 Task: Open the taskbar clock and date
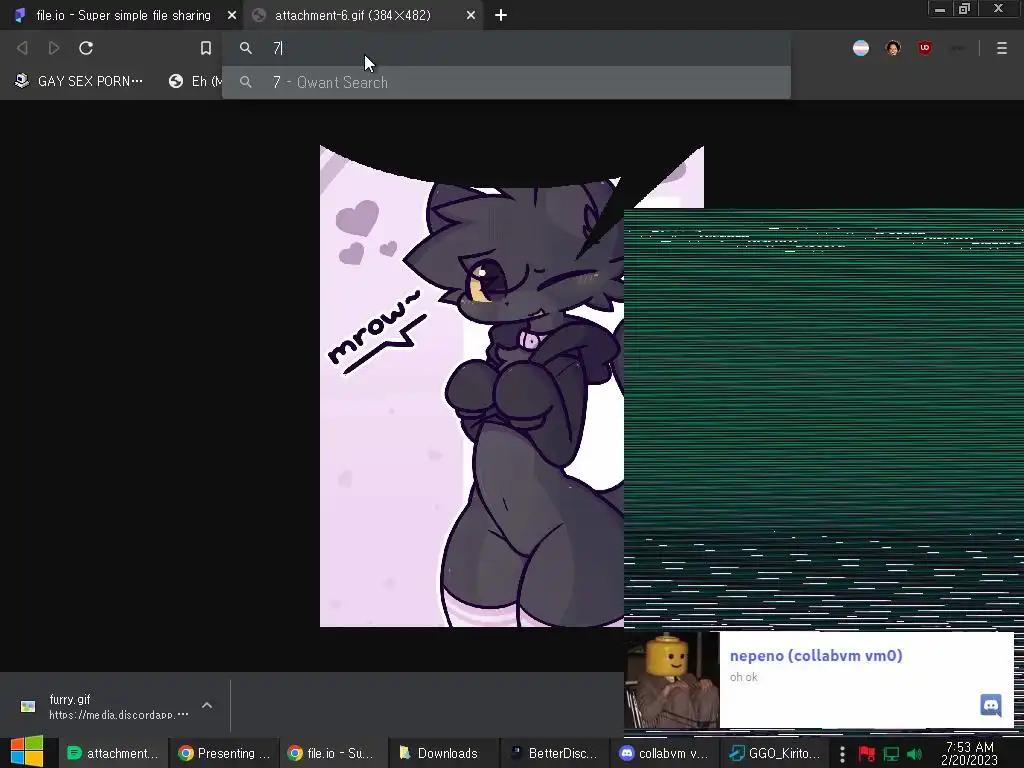click(970, 754)
